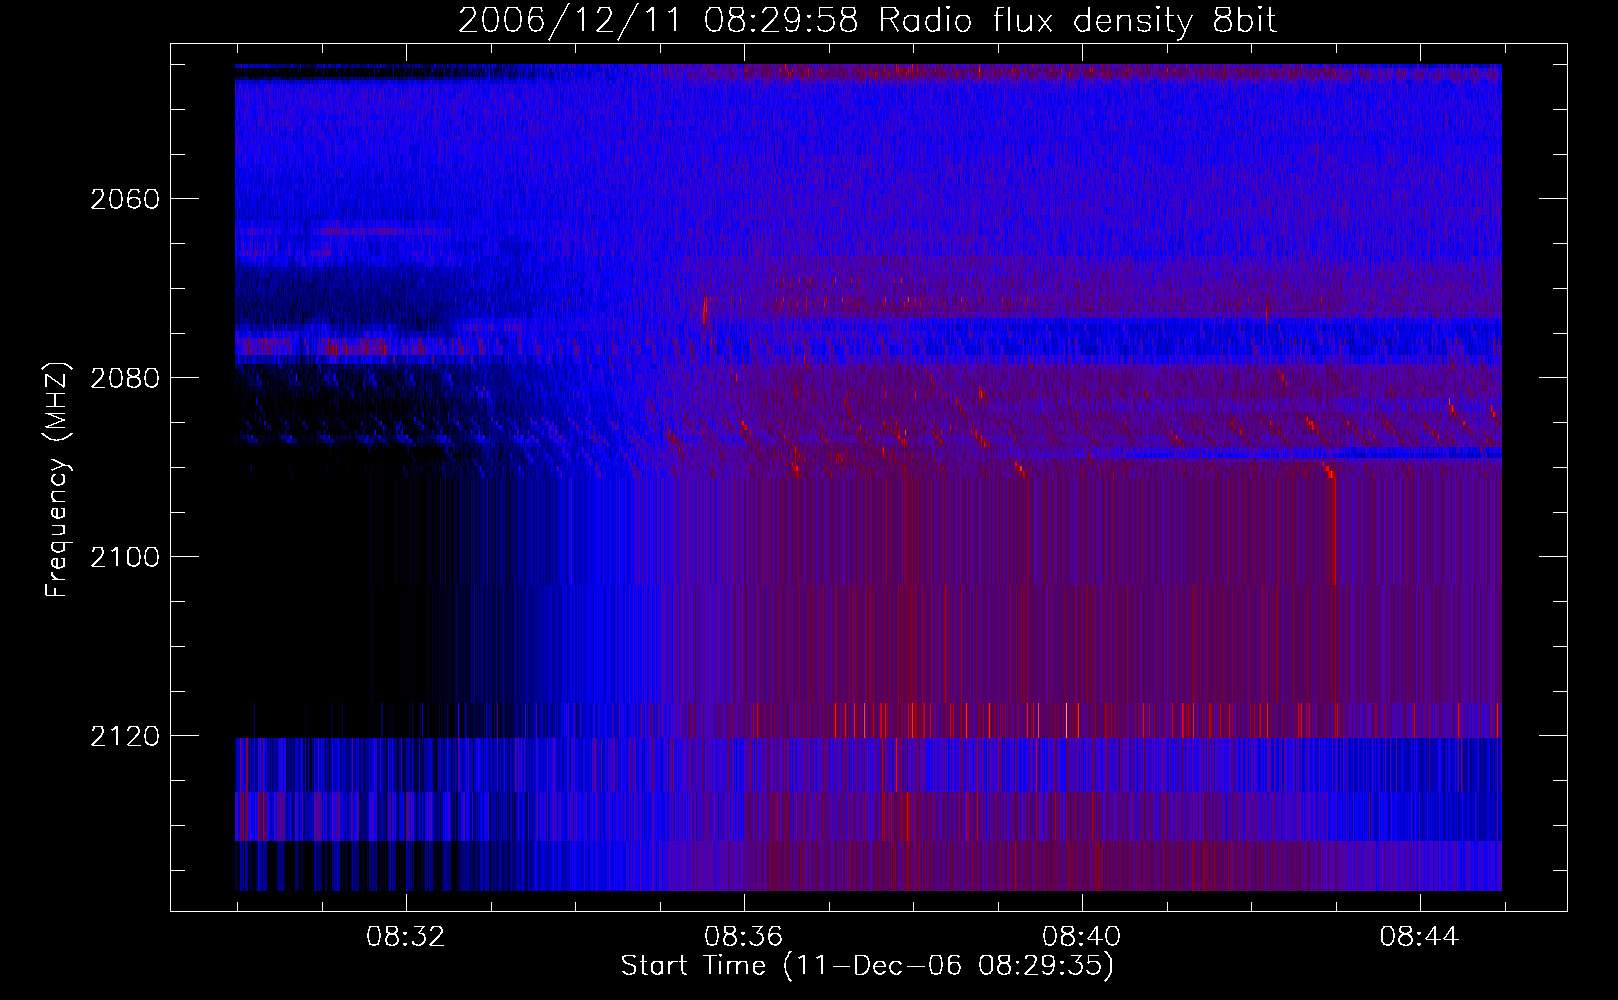Click the 08:44 time axis label
1618x1000 pixels.
point(1420,937)
